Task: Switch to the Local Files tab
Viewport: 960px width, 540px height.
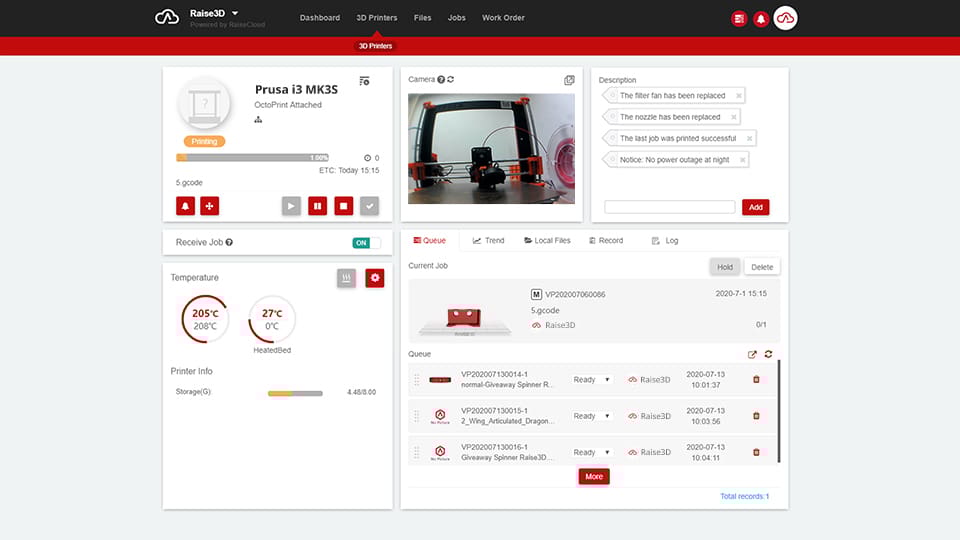Action: (x=547, y=241)
